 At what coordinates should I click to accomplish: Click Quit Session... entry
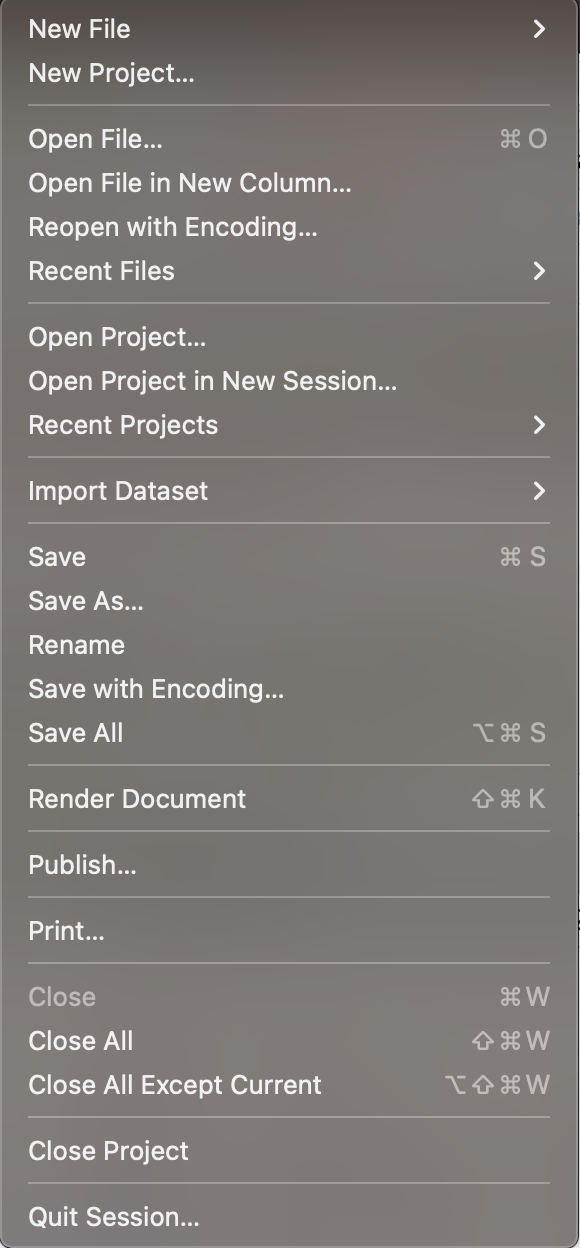(x=289, y=1217)
